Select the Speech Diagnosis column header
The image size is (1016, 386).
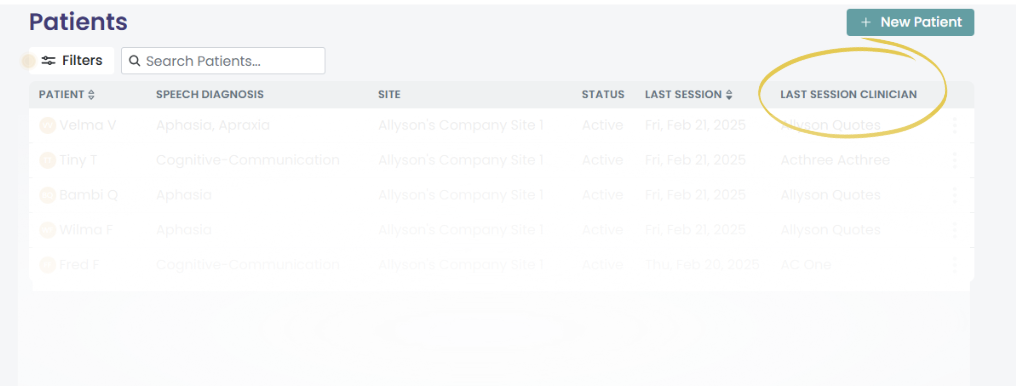[x=210, y=95]
